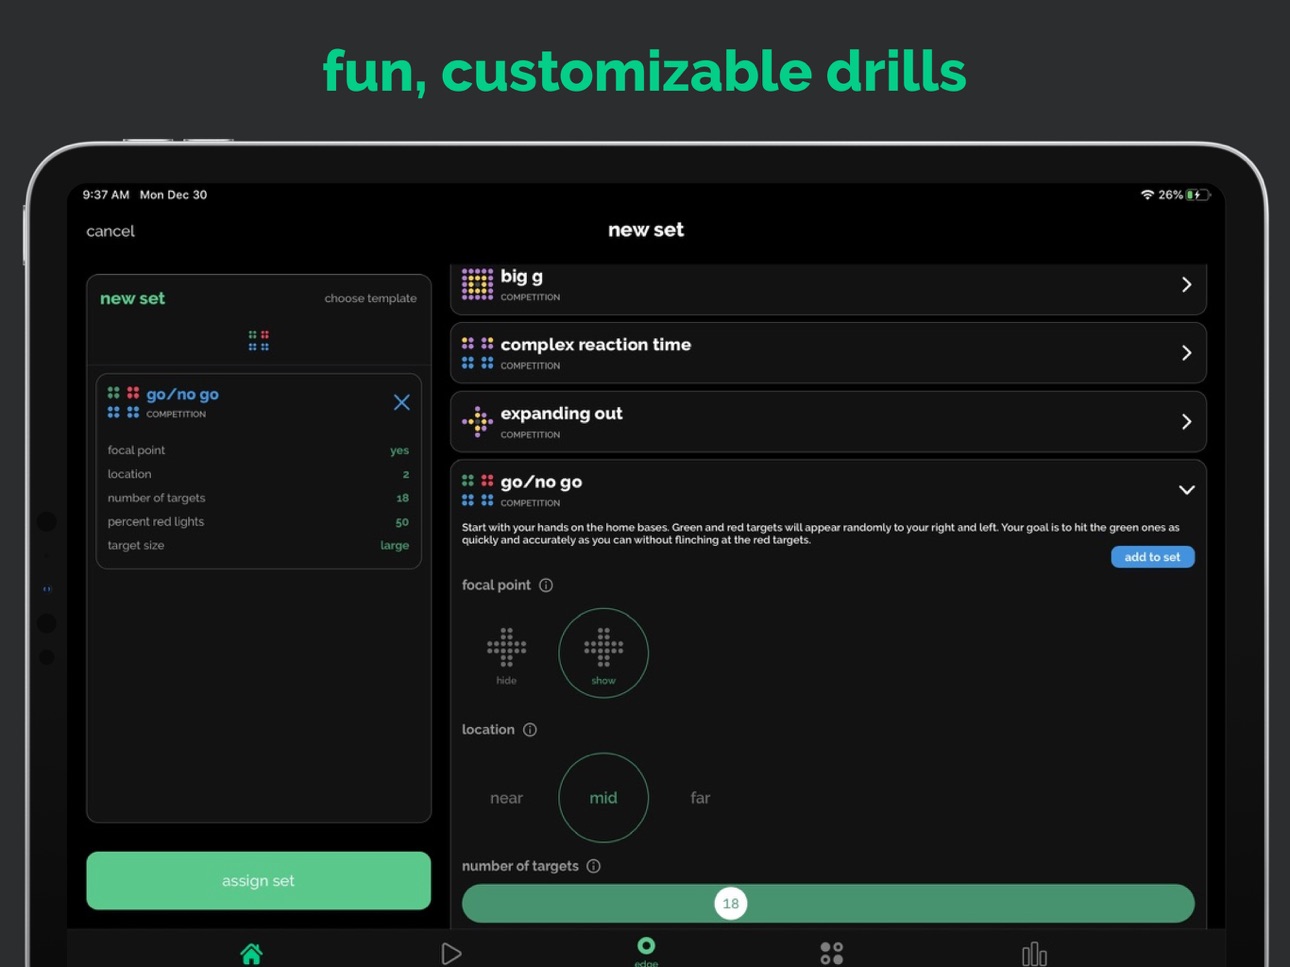Choose near location
The image size is (1290, 967).
click(x=506, y=798)
